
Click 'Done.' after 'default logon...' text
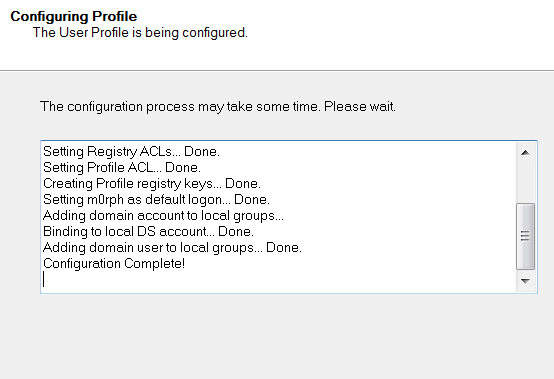252,200
